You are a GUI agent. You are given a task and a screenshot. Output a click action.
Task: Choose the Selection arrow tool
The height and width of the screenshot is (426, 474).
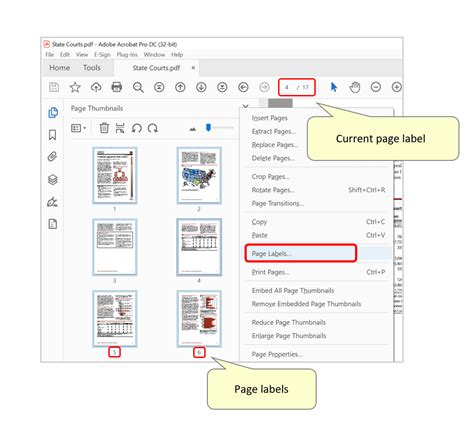pyautogui.click(x=334, y=87)
